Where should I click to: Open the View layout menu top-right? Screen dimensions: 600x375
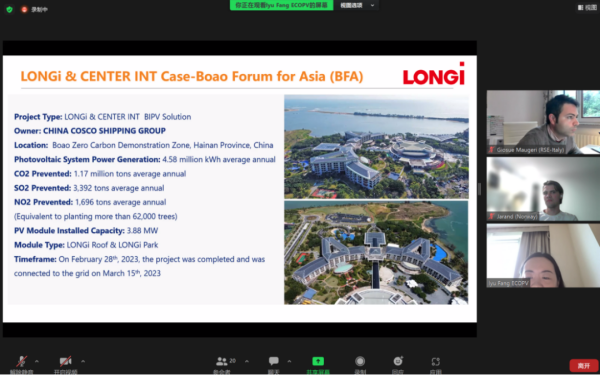pyautogui.click(x=587, y=7)
